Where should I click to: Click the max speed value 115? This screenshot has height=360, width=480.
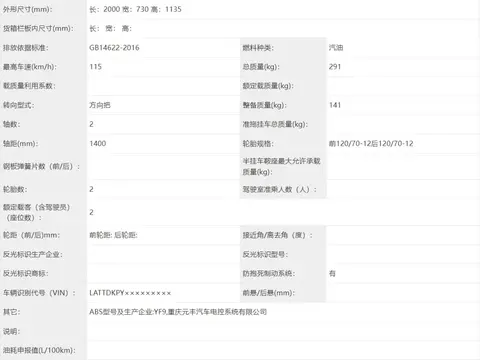(96, 67)
